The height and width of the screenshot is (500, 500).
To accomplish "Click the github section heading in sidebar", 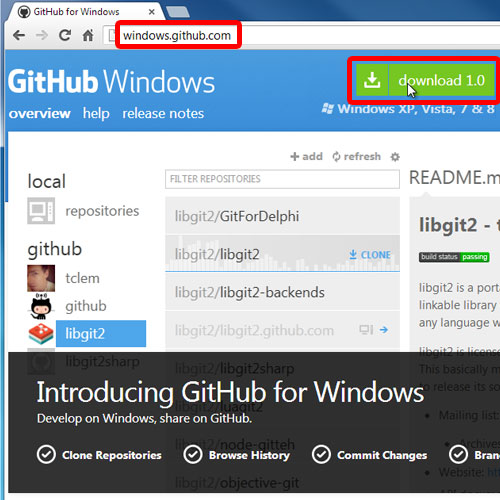I will 55,249.
